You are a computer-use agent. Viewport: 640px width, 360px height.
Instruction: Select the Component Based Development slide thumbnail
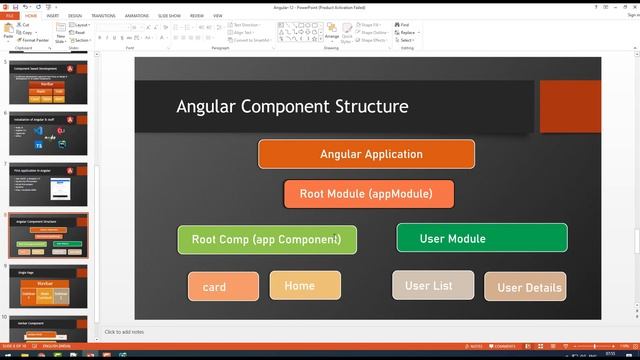[x=48, y=82]
